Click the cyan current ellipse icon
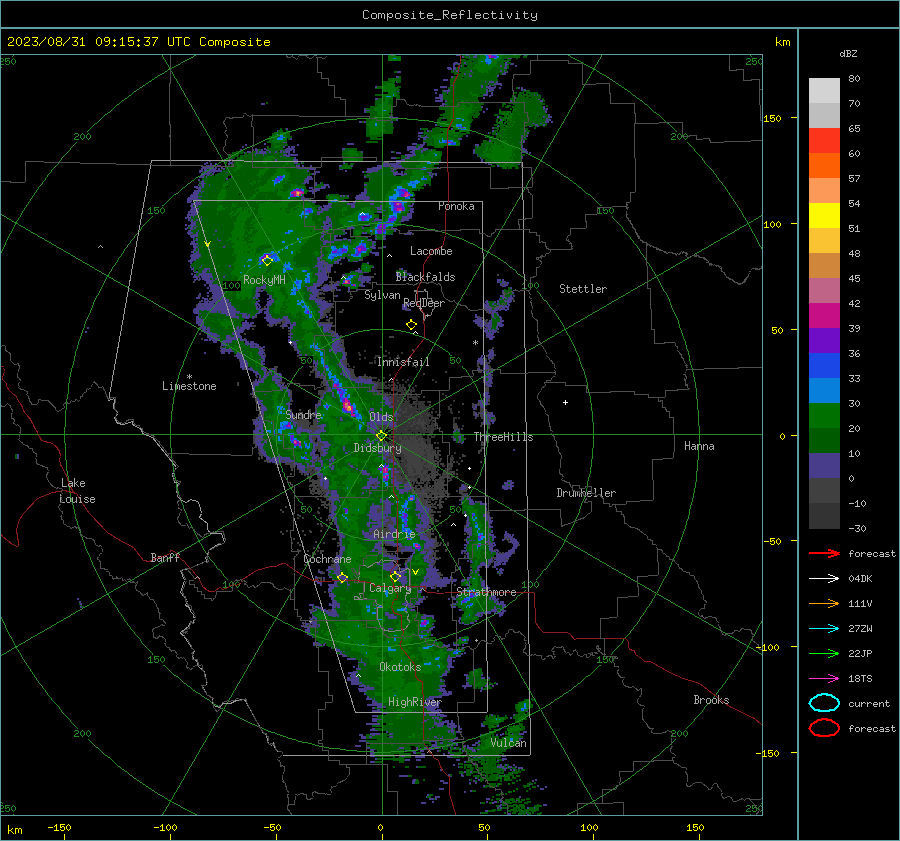The image size is (900, 841). coord(824,703)
